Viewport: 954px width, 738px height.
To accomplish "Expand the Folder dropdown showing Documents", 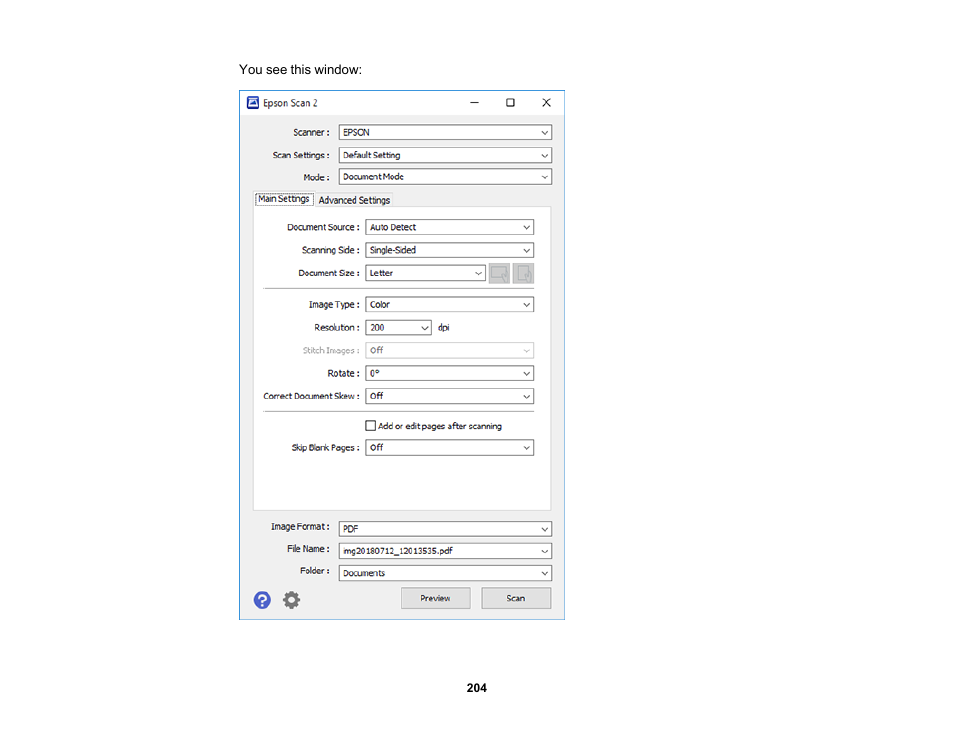I will pyautogui.click(x=445, y=573).
